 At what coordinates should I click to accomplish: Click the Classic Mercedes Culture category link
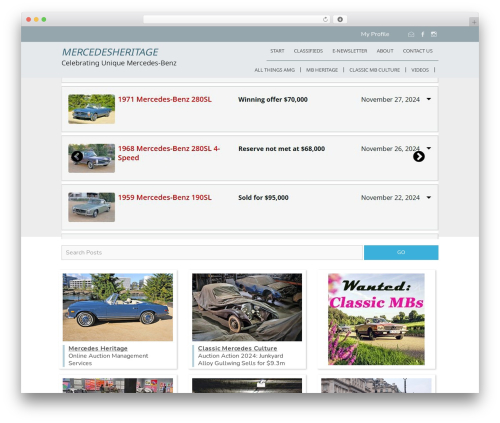[237, 348]
